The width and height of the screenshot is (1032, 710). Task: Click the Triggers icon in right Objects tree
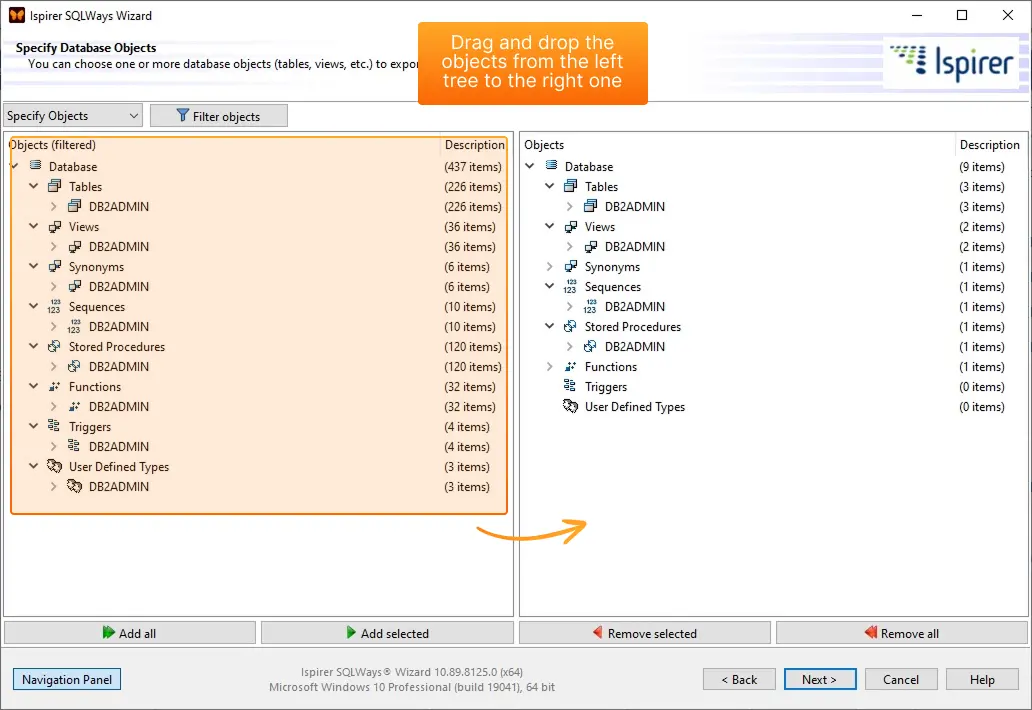(x=570, y=386)
